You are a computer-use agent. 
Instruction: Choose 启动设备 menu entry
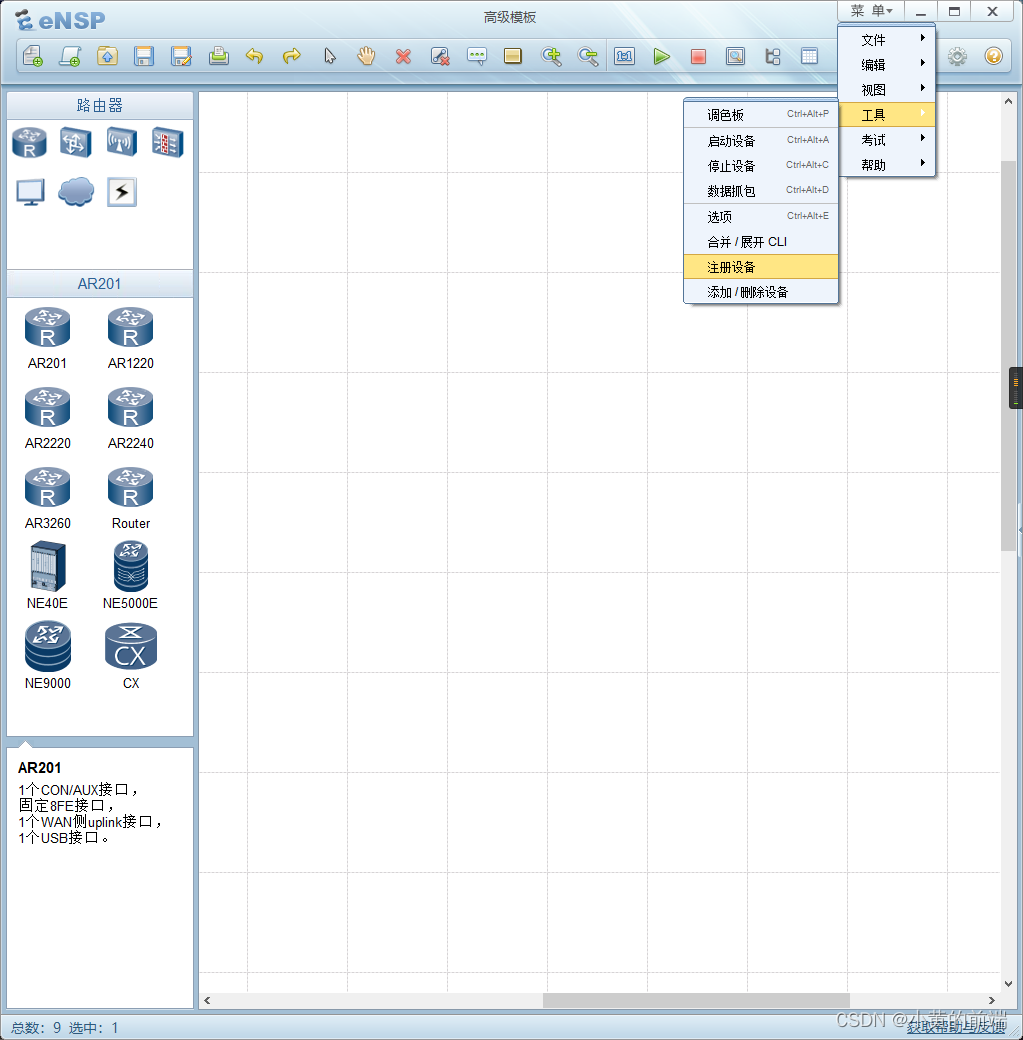(x=761, y=141)
